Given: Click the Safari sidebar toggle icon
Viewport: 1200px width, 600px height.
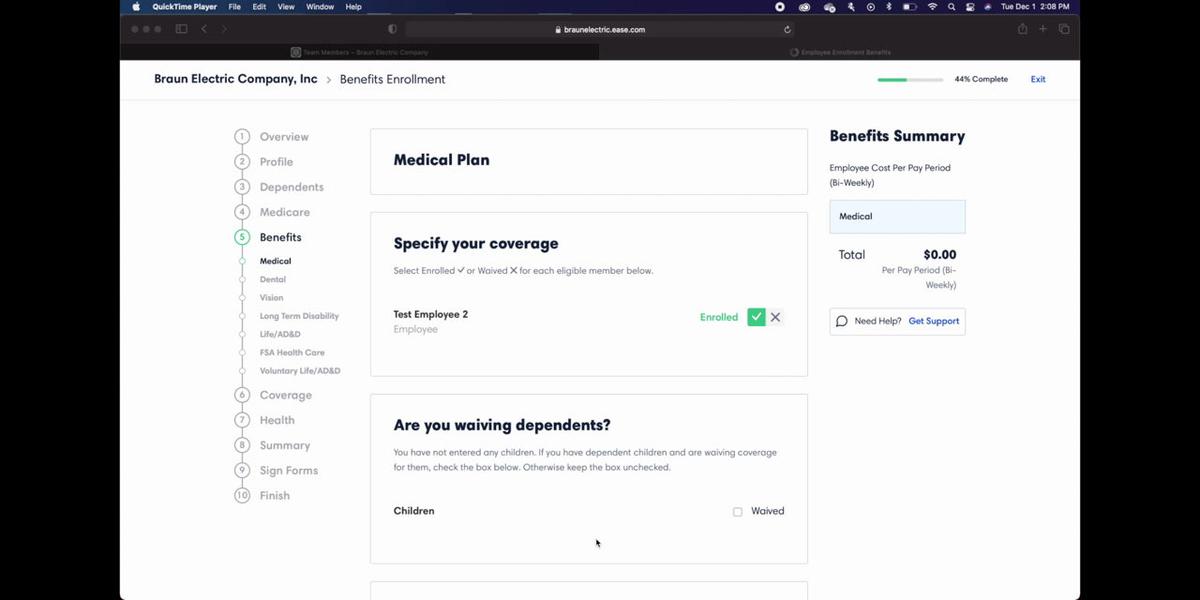Looking at the screenshot, I should 181,29.
